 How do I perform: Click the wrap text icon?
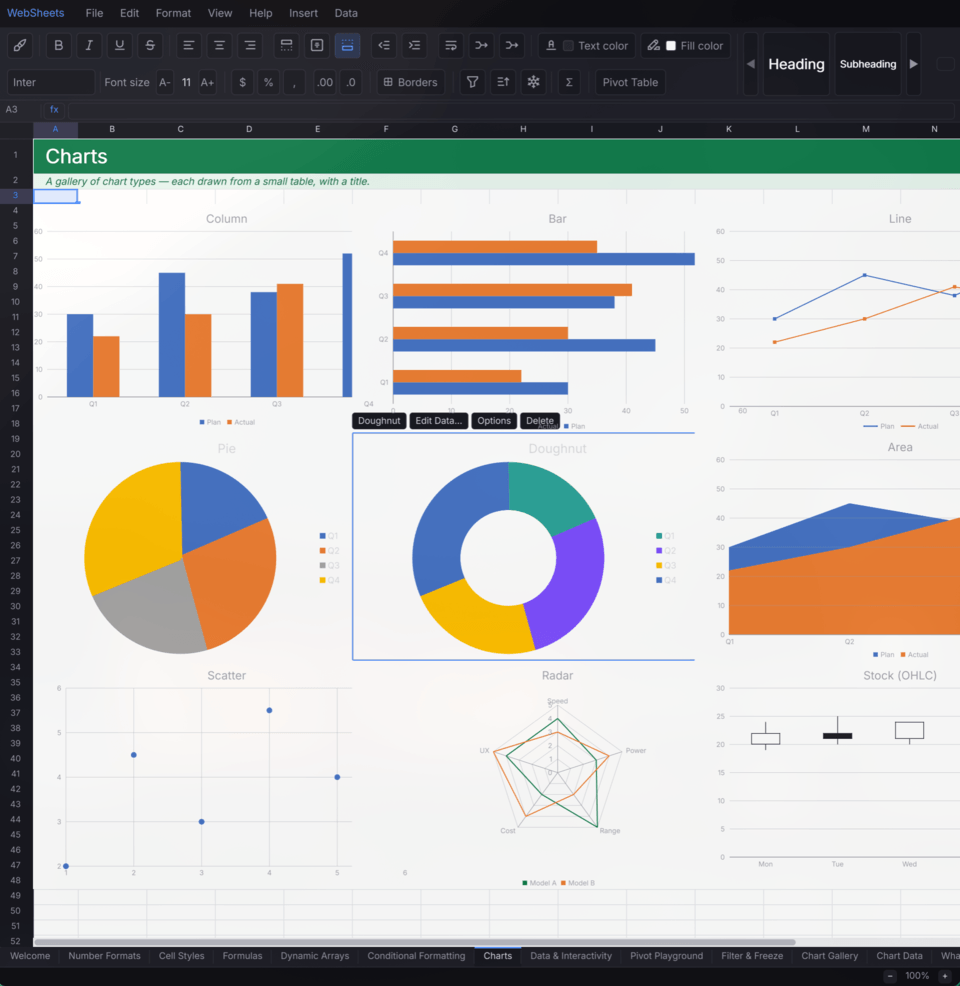coord(451,45)
